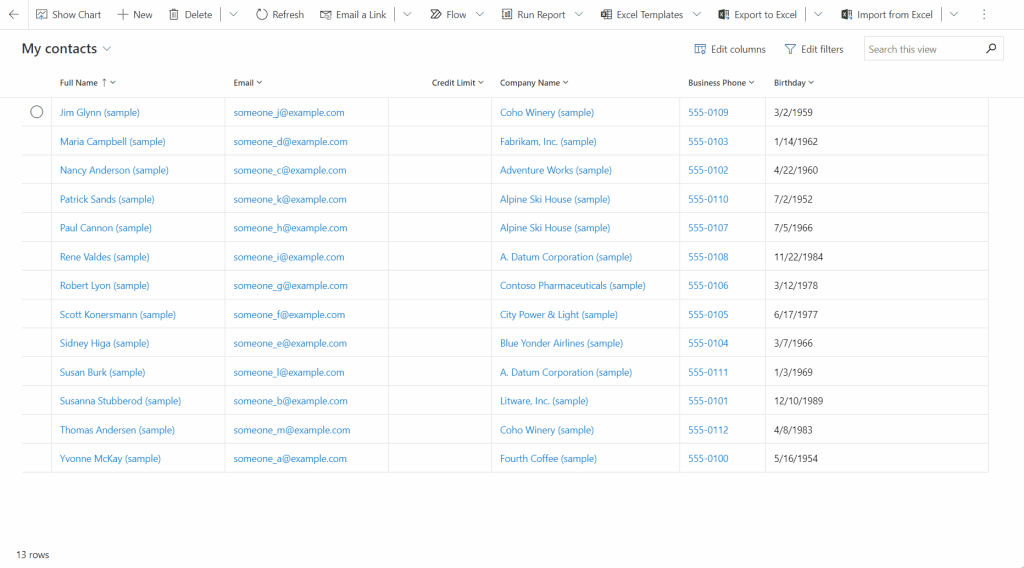This screenshot has height=568, width=1024.
Task: Click the New command in toolbar
Action: click(135, 15)
